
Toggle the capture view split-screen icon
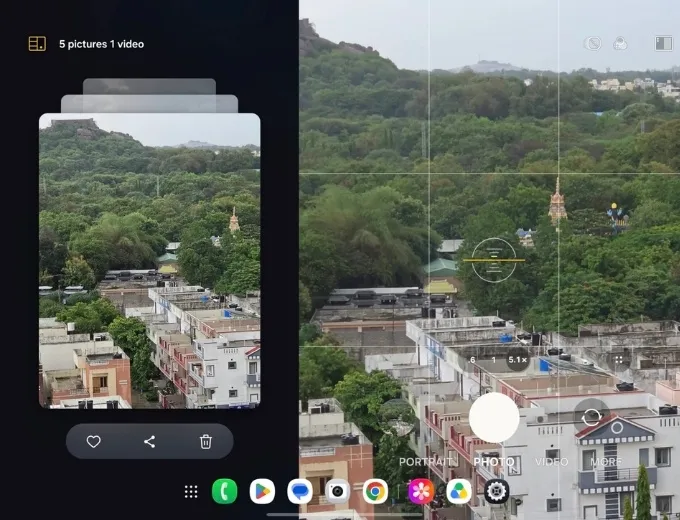(x=664, y=44)
